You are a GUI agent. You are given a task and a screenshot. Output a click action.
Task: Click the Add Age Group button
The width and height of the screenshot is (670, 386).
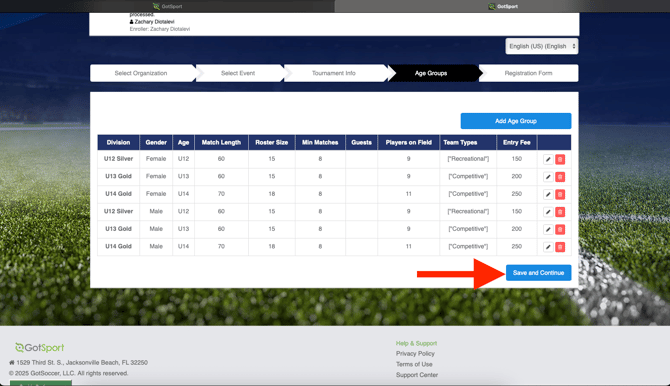516,121
